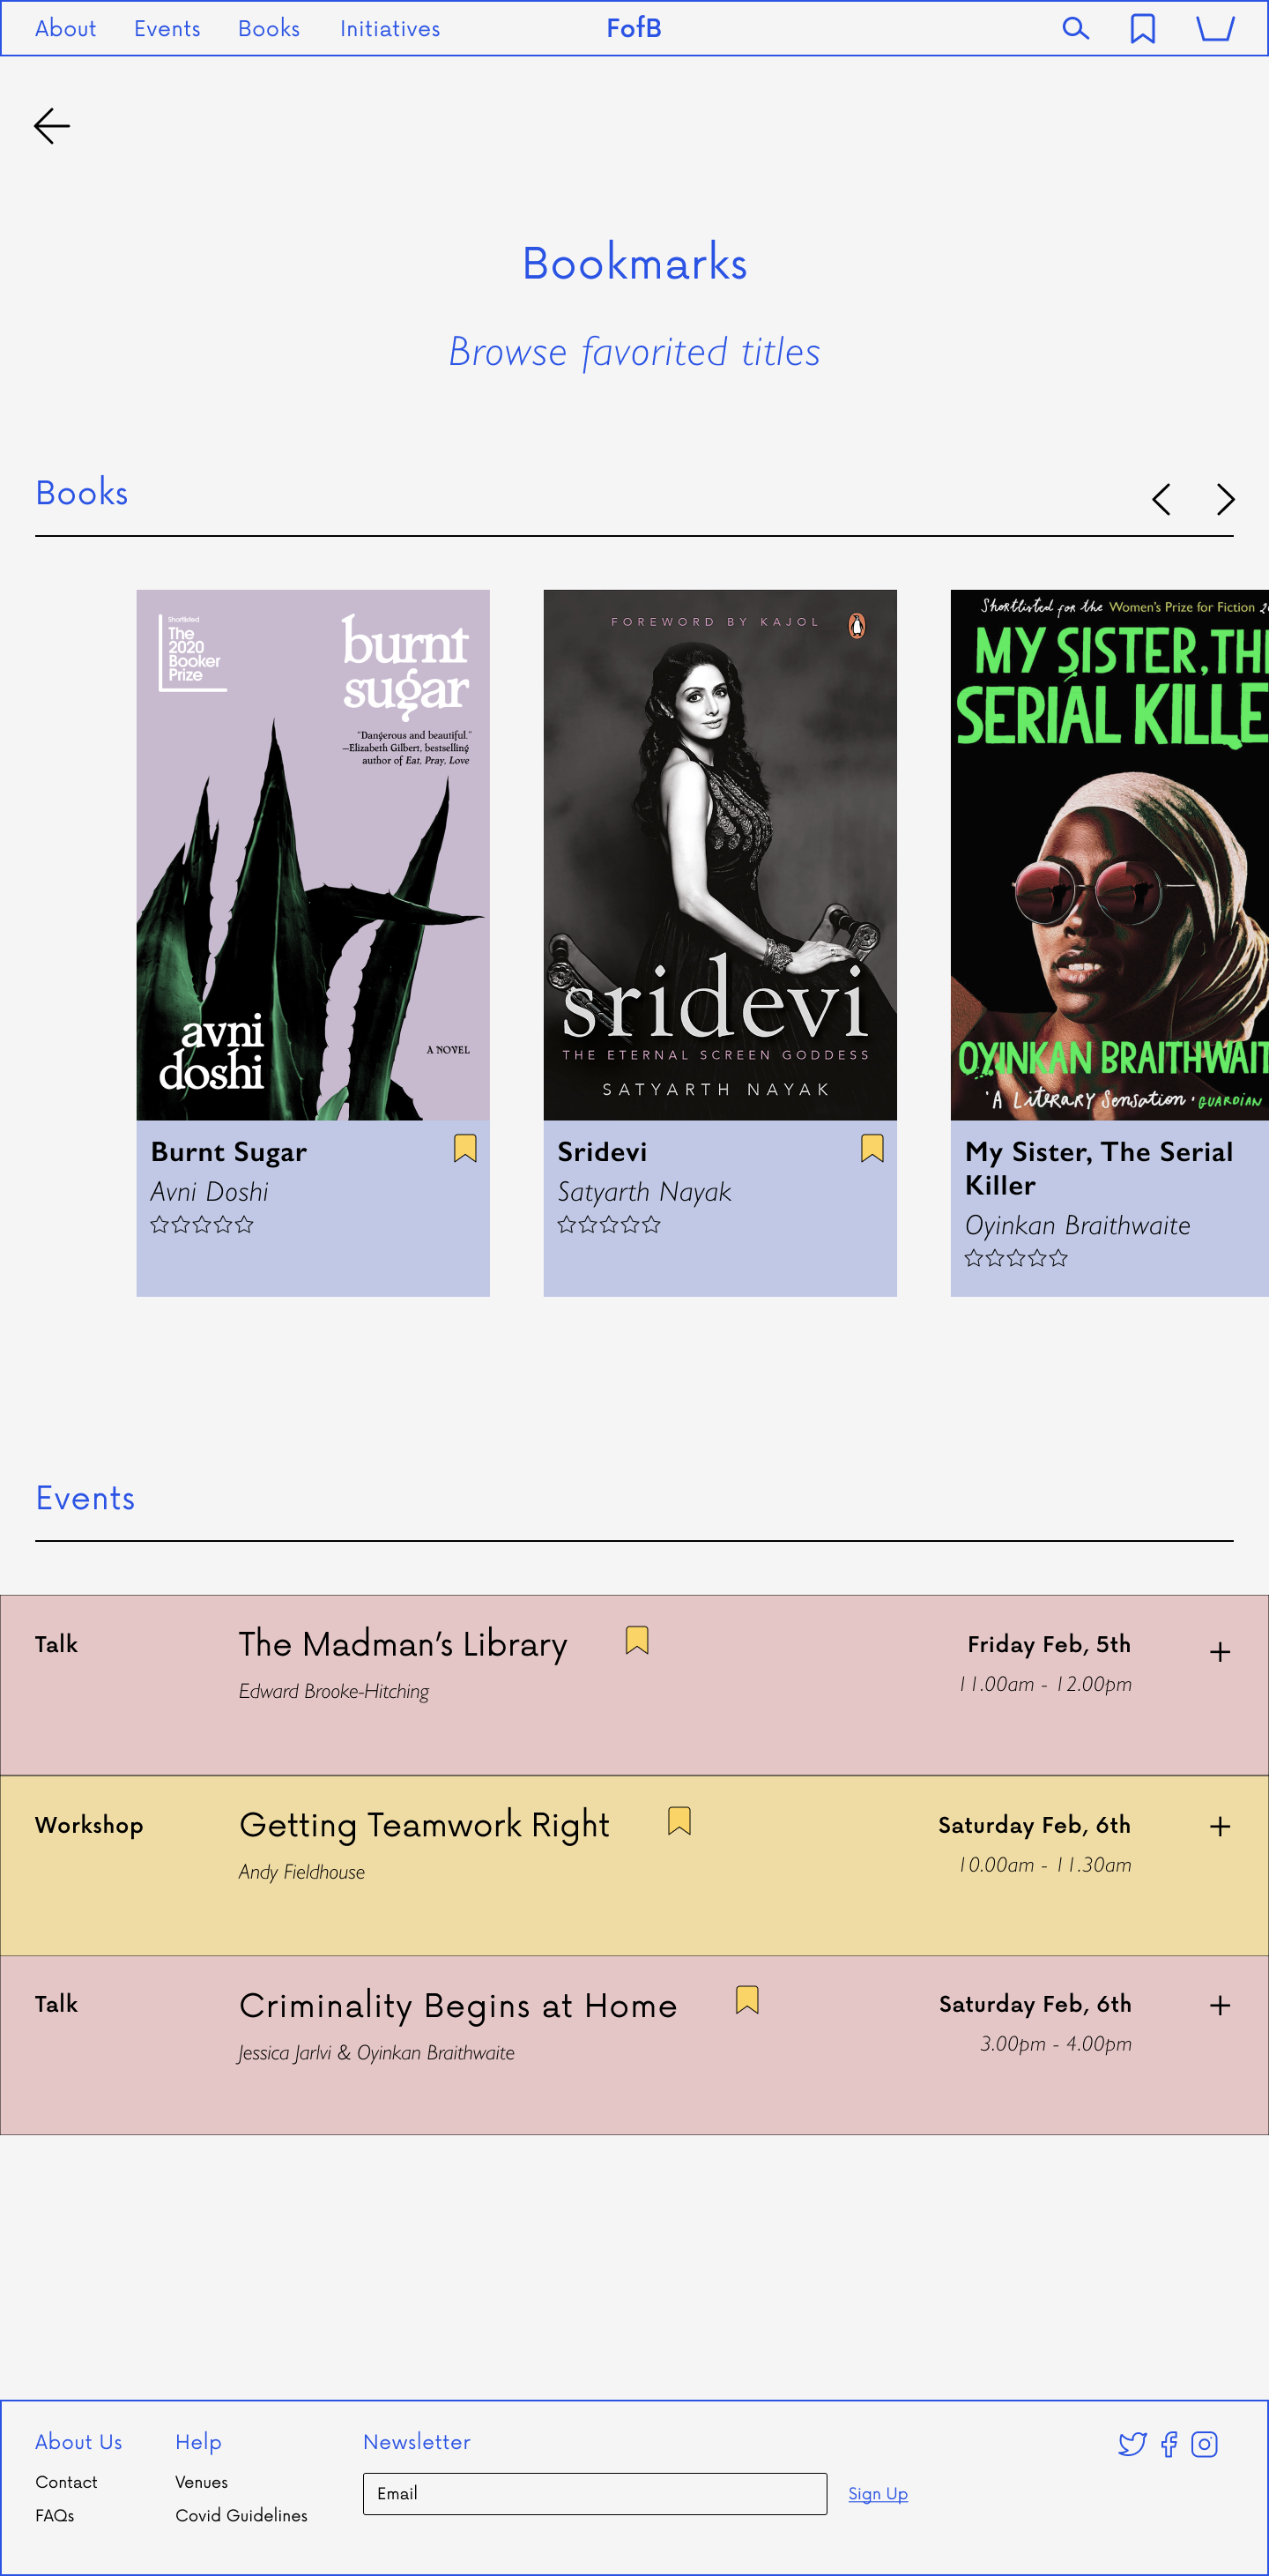Click the 3.00pm - 4.00pm time
The height and width of the screenshot is (2576, 1269).
coord(1056,2044)
